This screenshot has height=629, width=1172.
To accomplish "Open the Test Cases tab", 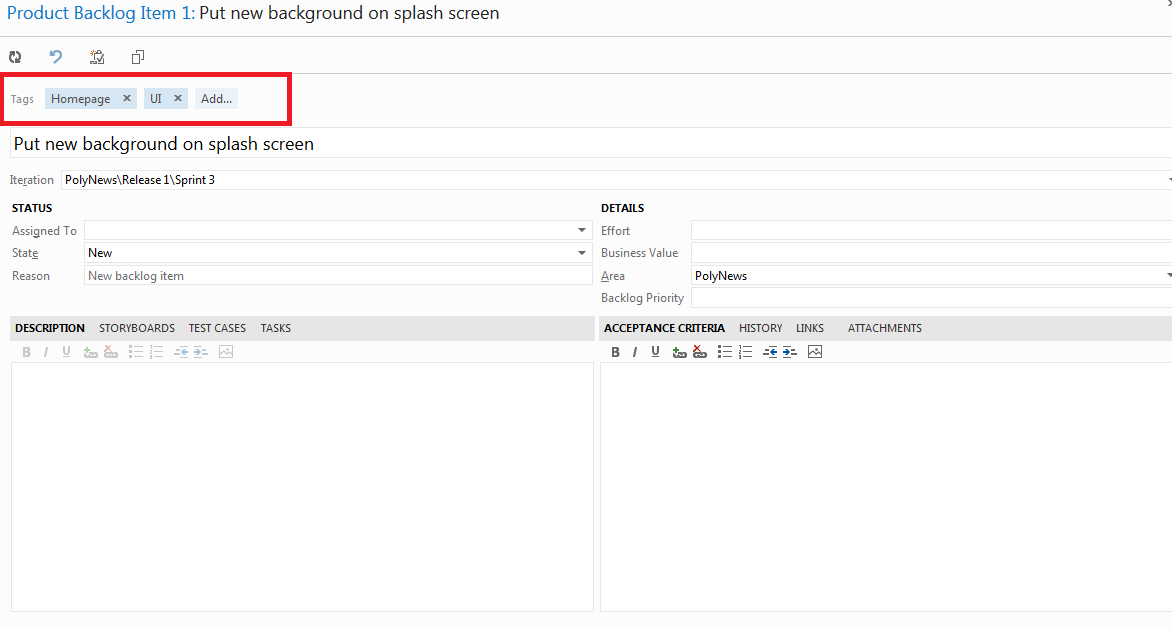I will [x=217, y=328].
